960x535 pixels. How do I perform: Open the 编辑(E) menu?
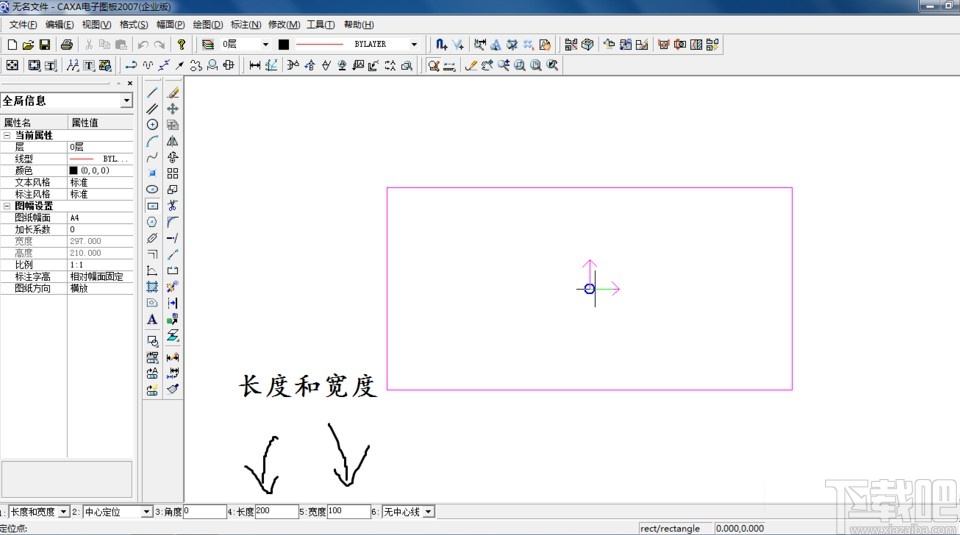[x=59, y=24]
